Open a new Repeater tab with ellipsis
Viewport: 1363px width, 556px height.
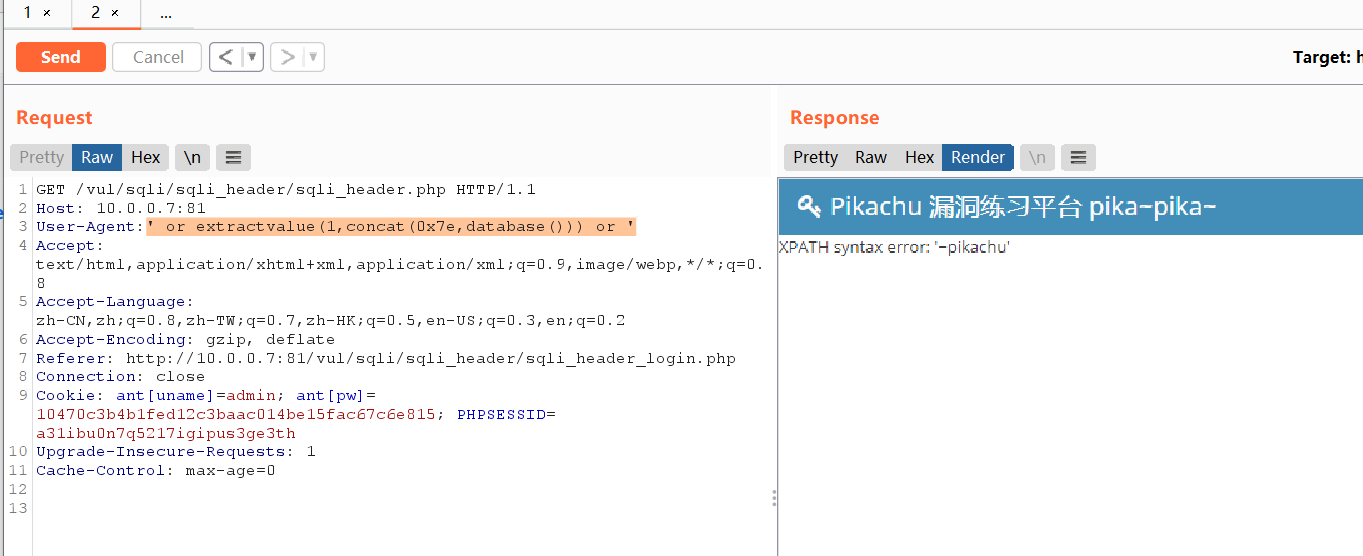click(166, 14)
